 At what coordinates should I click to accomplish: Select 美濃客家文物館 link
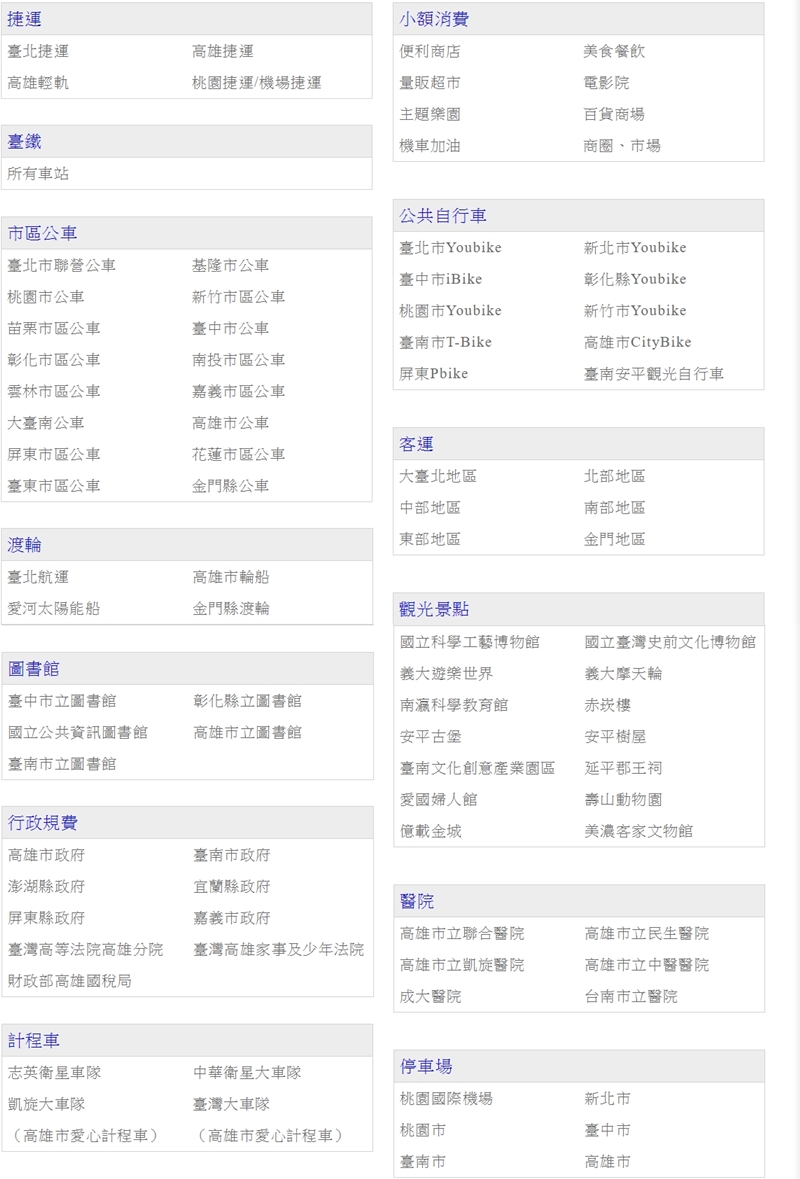(639, 832)
